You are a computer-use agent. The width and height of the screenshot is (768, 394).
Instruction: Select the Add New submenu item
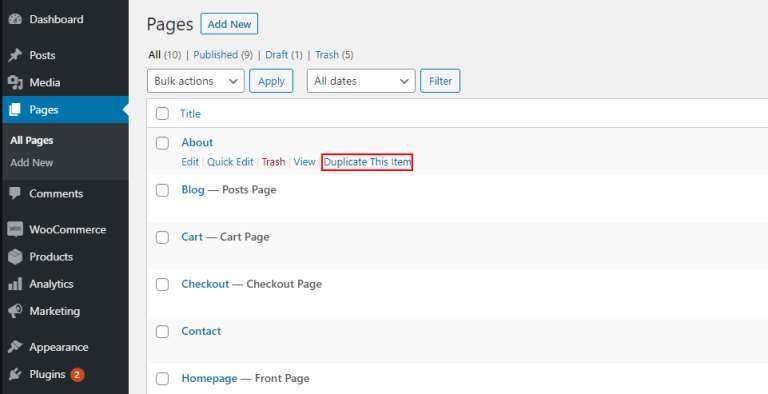tap(32, 163)
